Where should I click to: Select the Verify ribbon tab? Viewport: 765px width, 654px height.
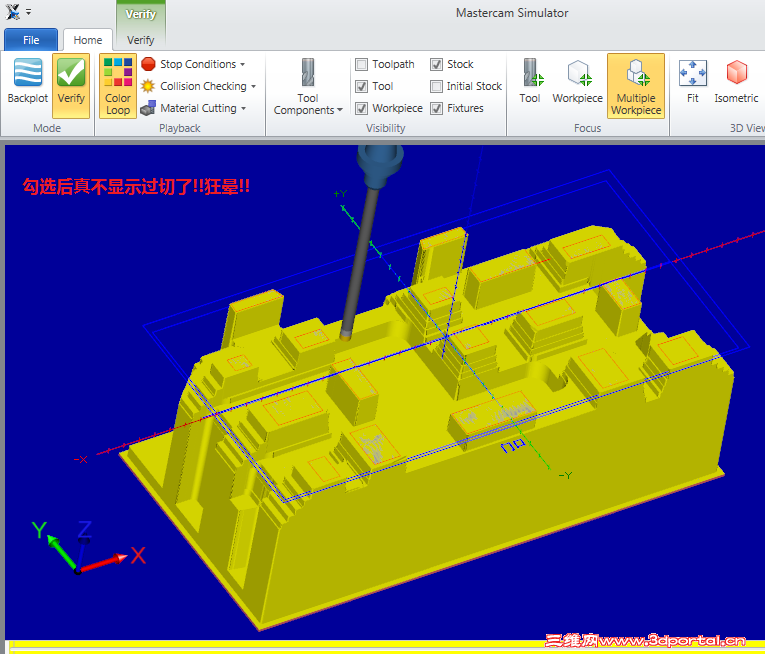click(x=141, y=40)
